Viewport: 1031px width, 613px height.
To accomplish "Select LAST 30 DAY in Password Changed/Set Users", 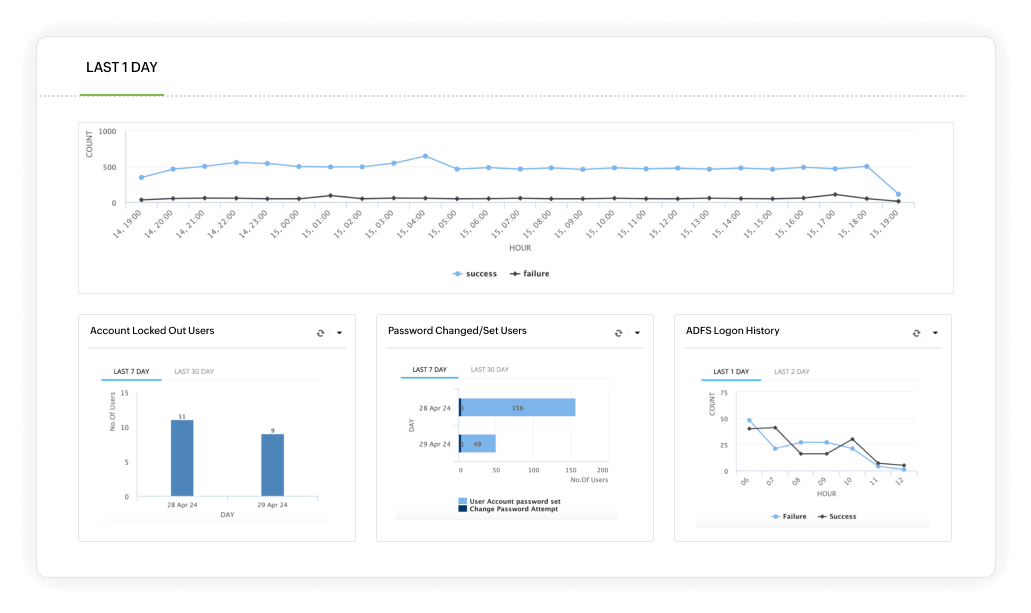I will tap(490, 368).
